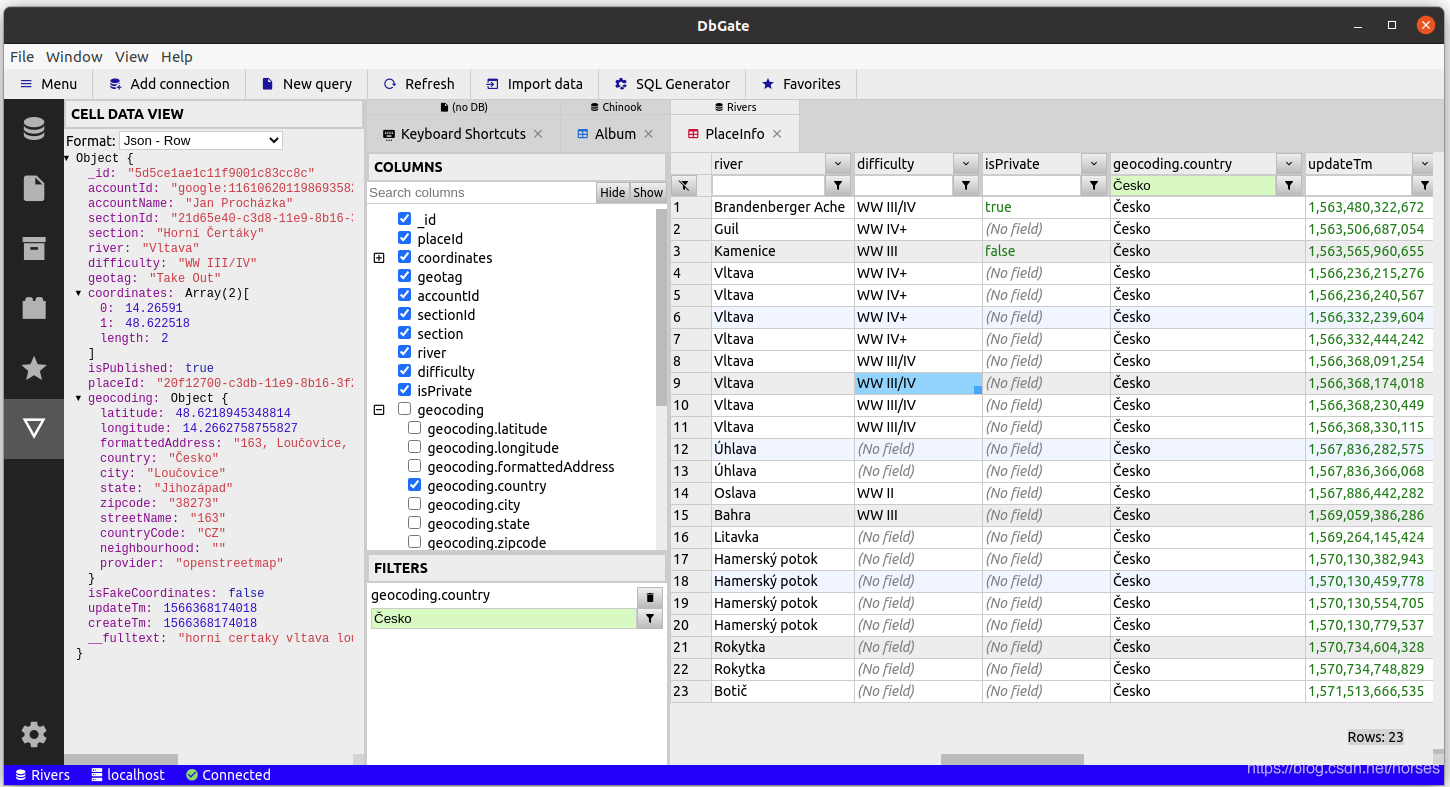Close the Keyboard Shortcuts tab
Image resolution: width=1450 pixels, height=787 pixels.
pos(538,134)
